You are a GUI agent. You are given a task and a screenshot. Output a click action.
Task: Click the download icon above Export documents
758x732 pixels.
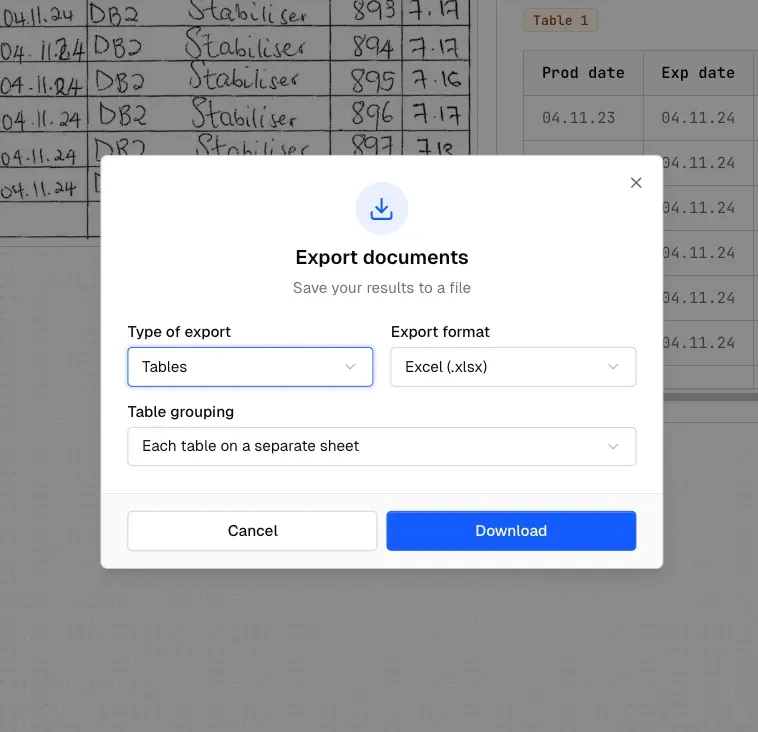(381, 208)
